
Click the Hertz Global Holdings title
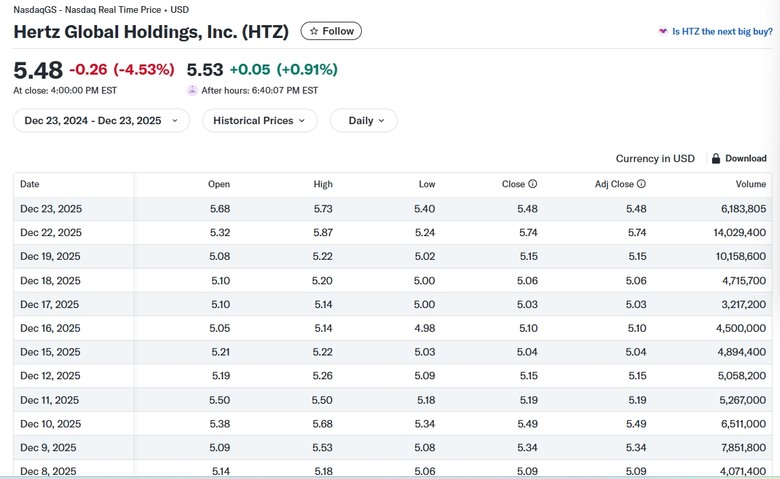[x=151, y=31]
